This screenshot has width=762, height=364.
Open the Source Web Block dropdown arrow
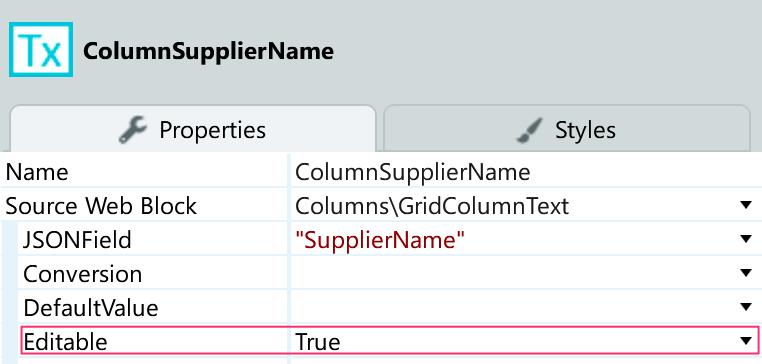pyautogui.click(x=746, y=206)
